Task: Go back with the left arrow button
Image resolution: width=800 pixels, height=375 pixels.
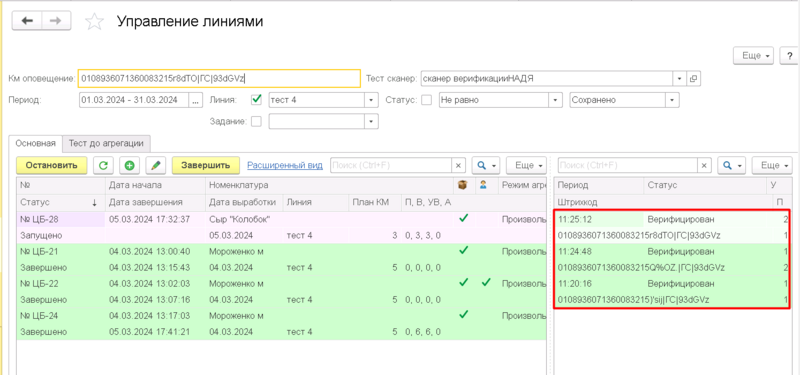Action: point(27,20)
